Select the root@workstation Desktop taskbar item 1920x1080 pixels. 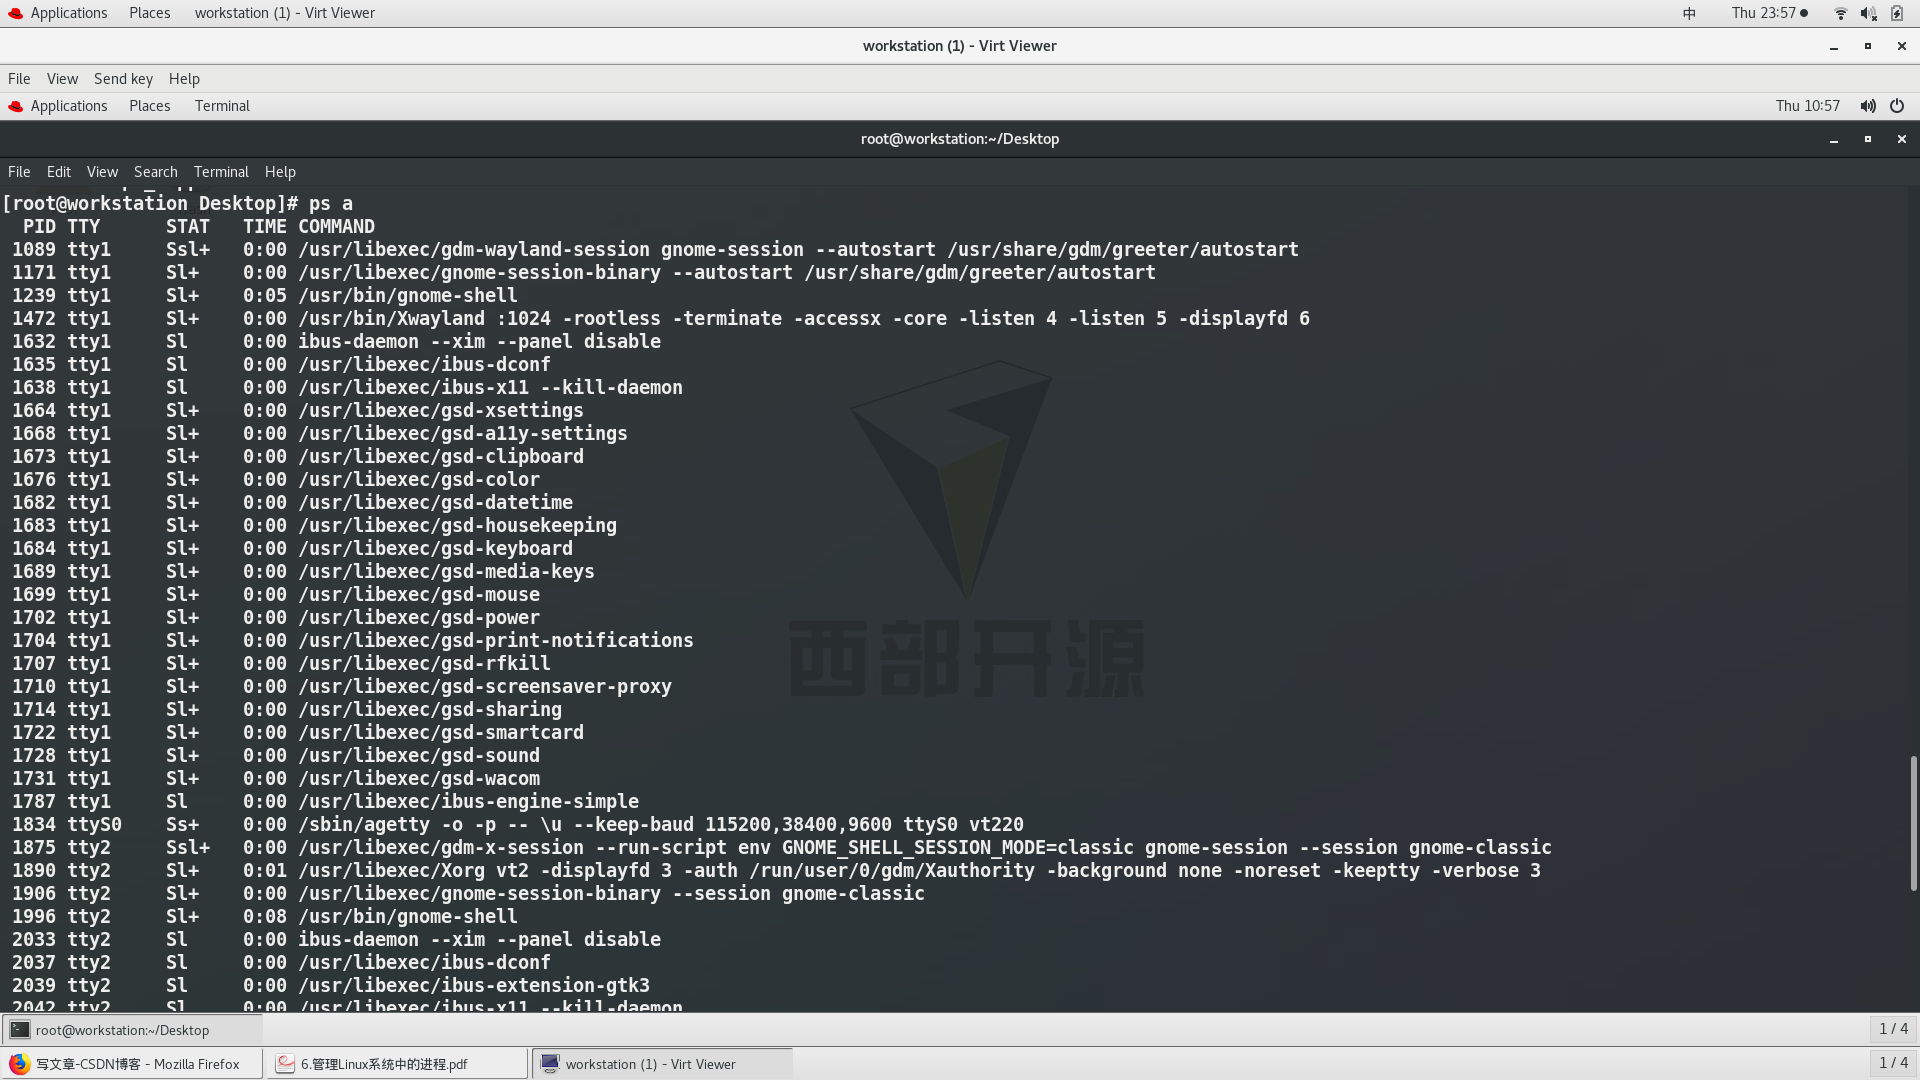coord(122,1030)
